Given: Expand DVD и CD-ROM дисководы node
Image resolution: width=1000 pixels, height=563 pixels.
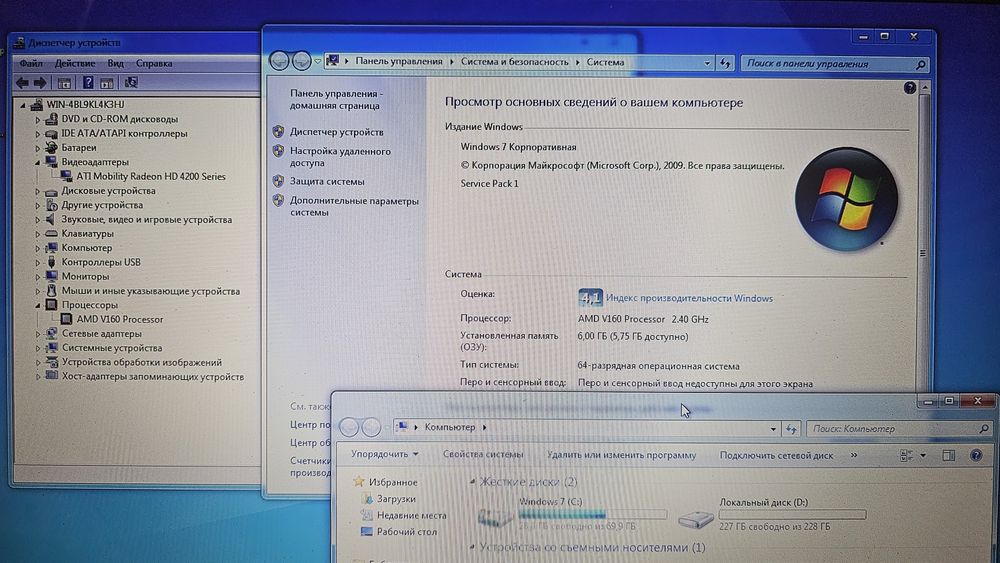Looking at the screenshot, I should 38,119.
